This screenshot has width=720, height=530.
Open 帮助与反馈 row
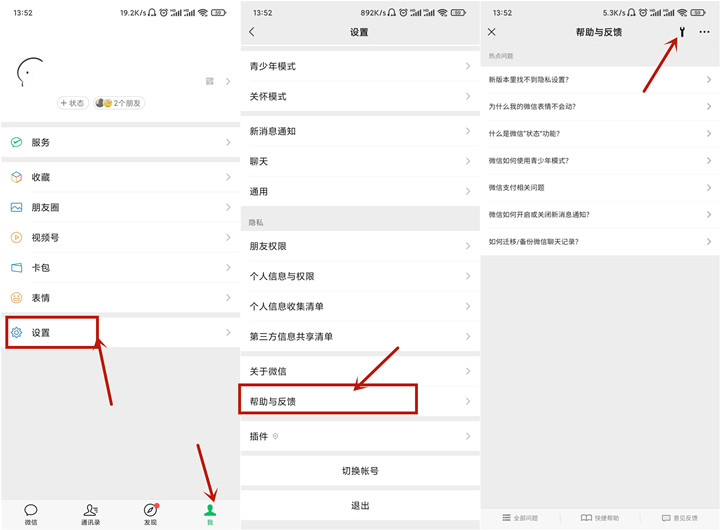[360, 401]
